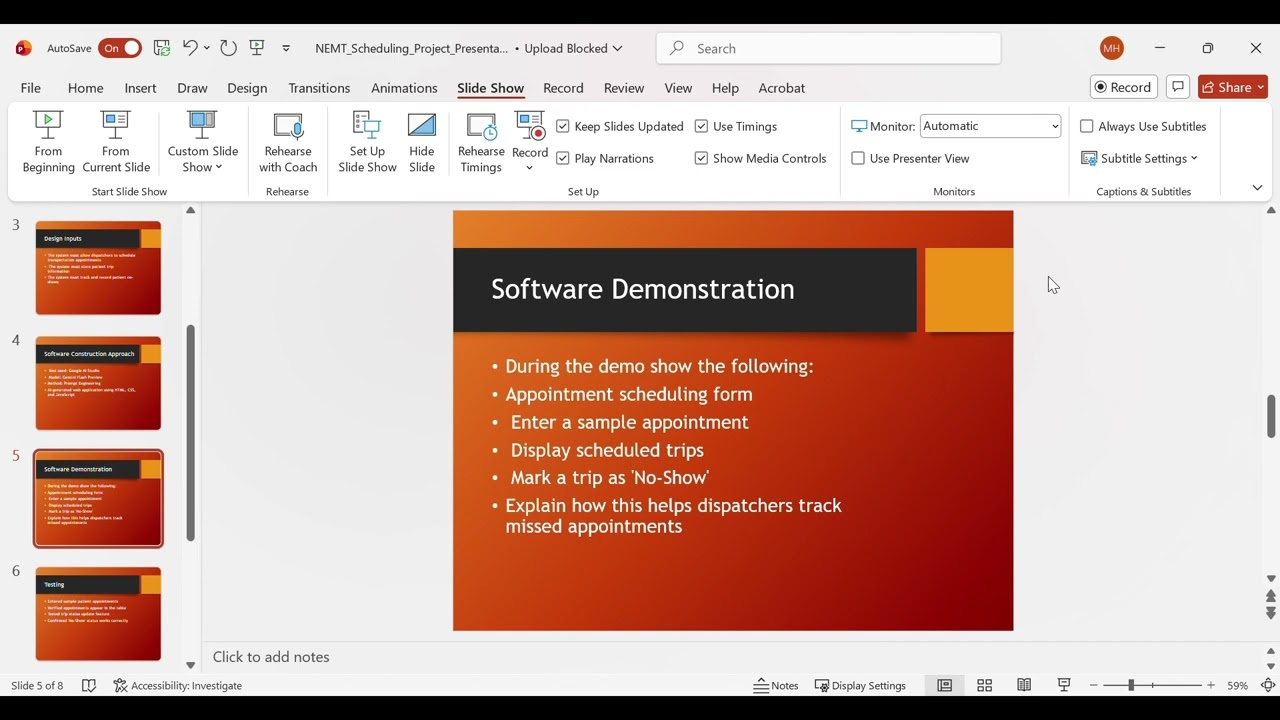1280x720 pixels.
Task: Switch to the Insert tab
Action: point(140,88)
